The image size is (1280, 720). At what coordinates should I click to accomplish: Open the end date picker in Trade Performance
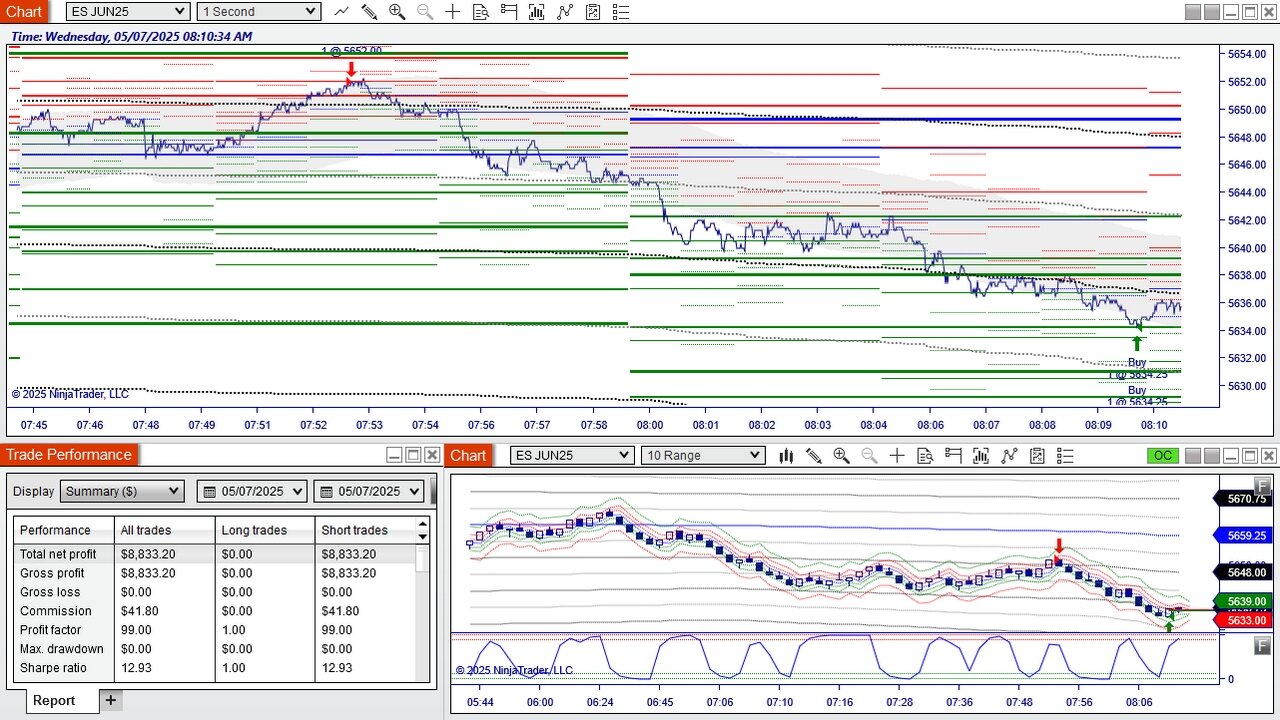click(370, 491)
